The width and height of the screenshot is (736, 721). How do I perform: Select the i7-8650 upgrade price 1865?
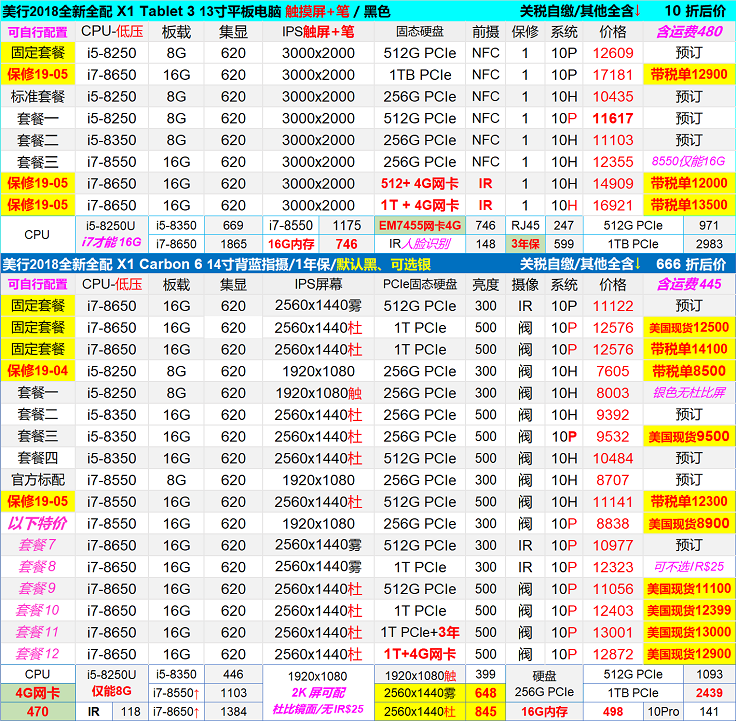tap(233, 244)
